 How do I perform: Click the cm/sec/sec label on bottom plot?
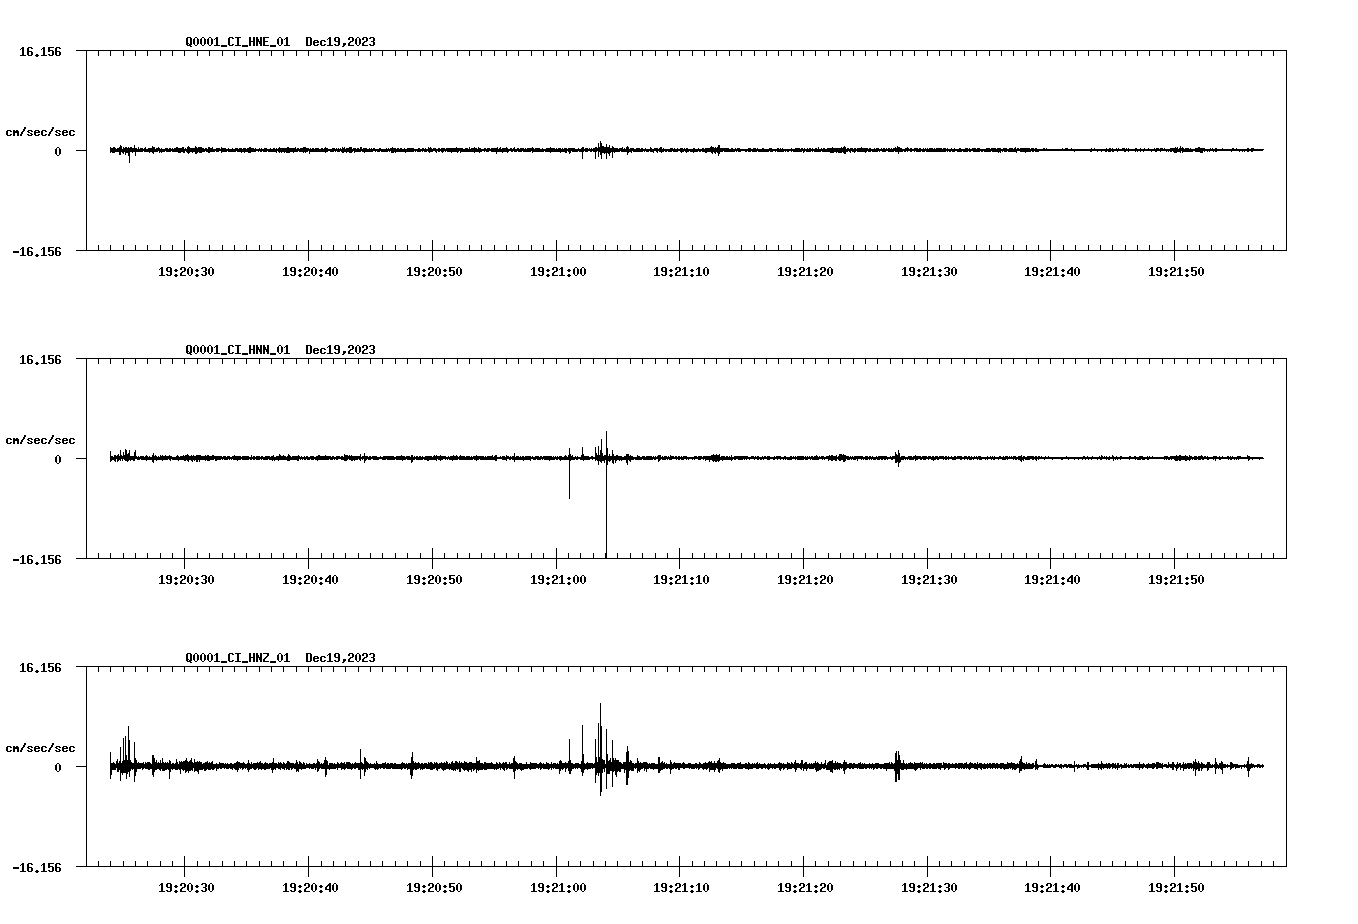pyautogui.click(x=41, y=745)
